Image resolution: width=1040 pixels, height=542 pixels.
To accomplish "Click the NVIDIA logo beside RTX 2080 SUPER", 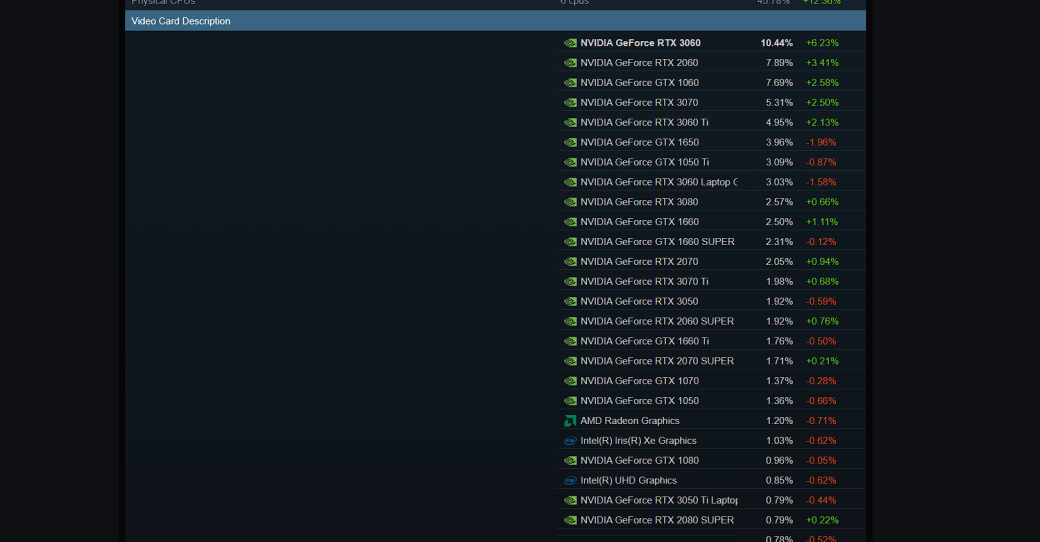I will pyautogui.click(x=570, y=520).
